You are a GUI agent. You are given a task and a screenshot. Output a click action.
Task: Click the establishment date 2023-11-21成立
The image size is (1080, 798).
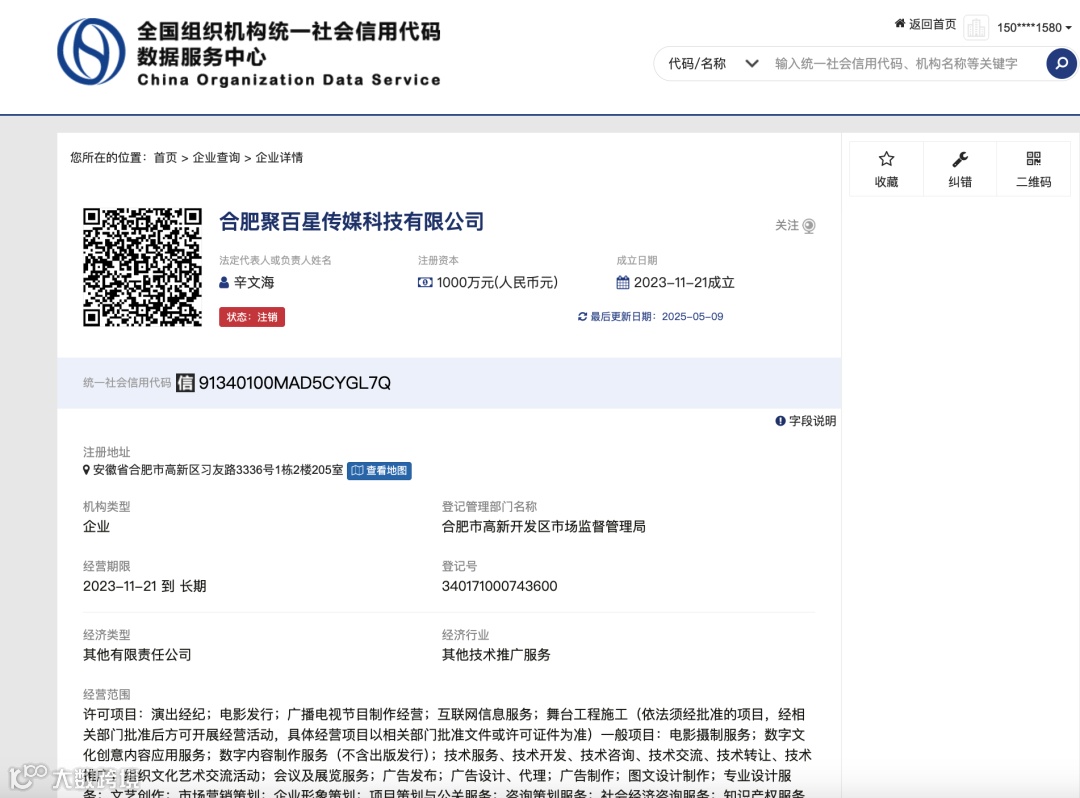click(x=685, y=282)
